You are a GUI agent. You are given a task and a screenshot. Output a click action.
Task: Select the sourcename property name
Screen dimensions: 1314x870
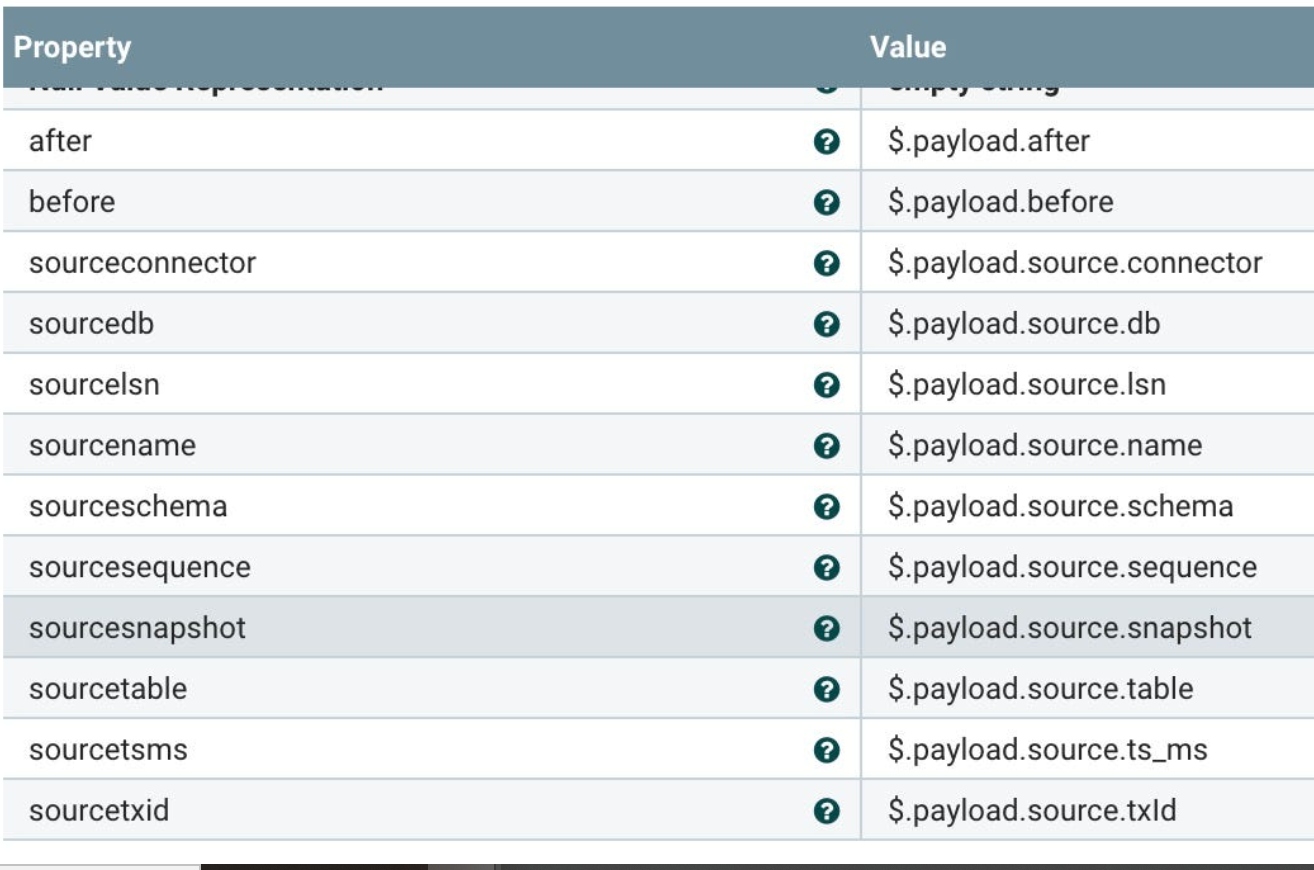112,446
